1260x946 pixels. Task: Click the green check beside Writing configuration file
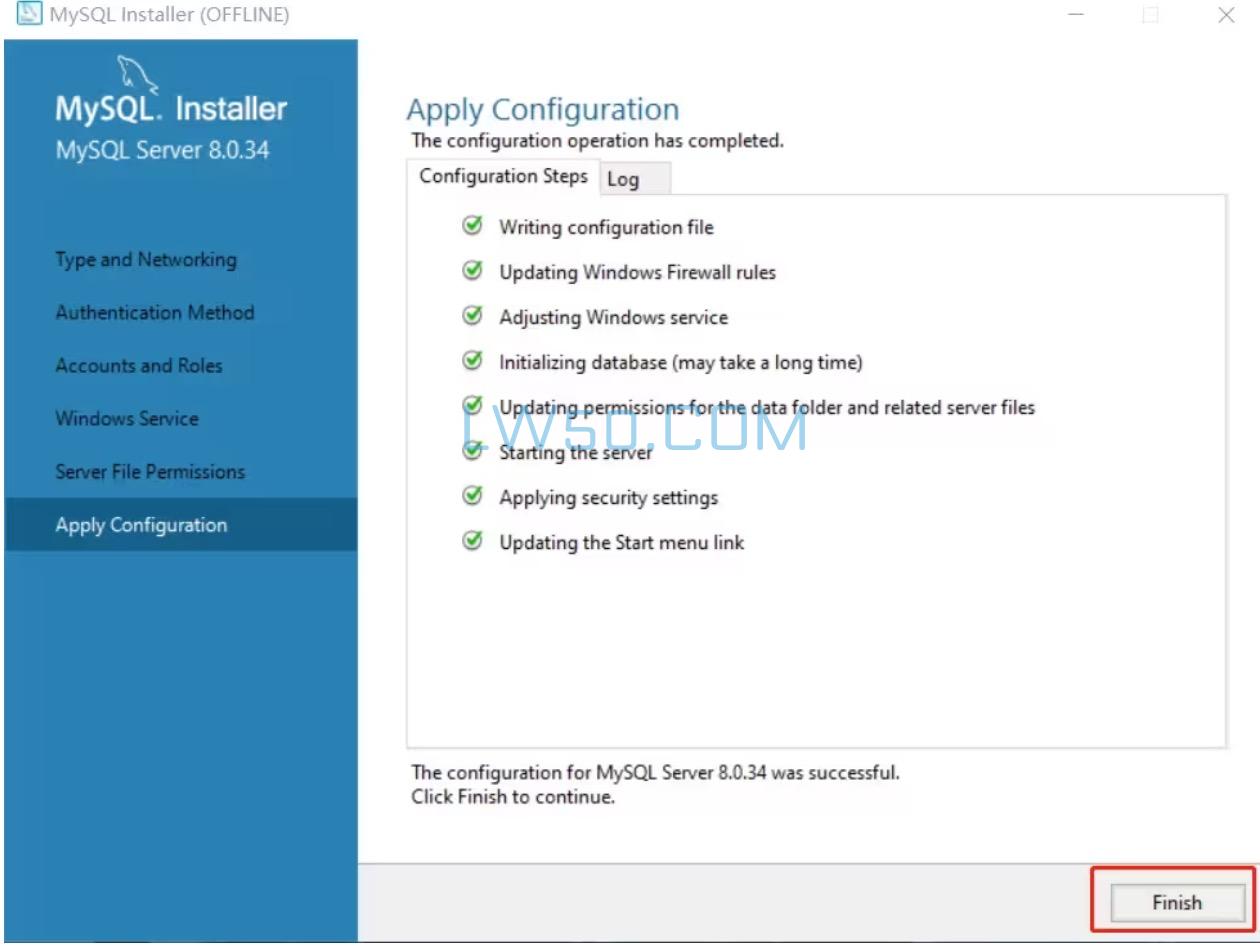pos(471,227)
